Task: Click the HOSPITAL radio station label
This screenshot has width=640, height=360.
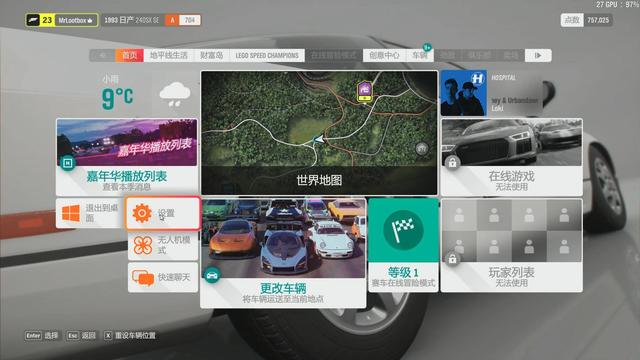Action: (x=503, y=78)
